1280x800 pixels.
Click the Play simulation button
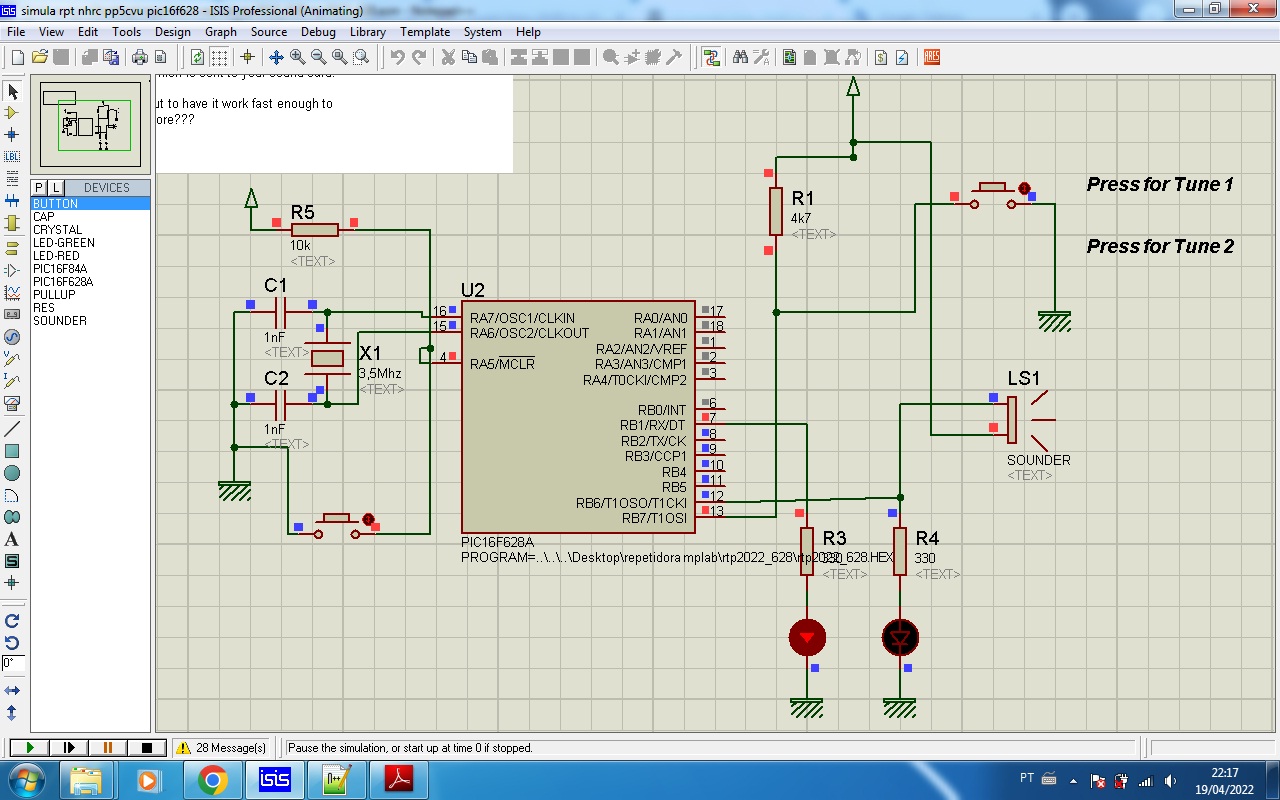coord(29,747)
